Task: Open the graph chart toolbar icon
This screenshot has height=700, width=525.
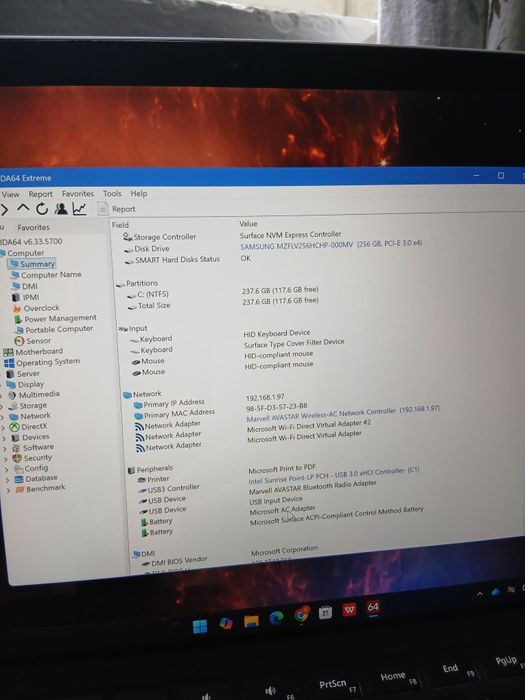Action: pyautogui.click(x=79, y=208)
